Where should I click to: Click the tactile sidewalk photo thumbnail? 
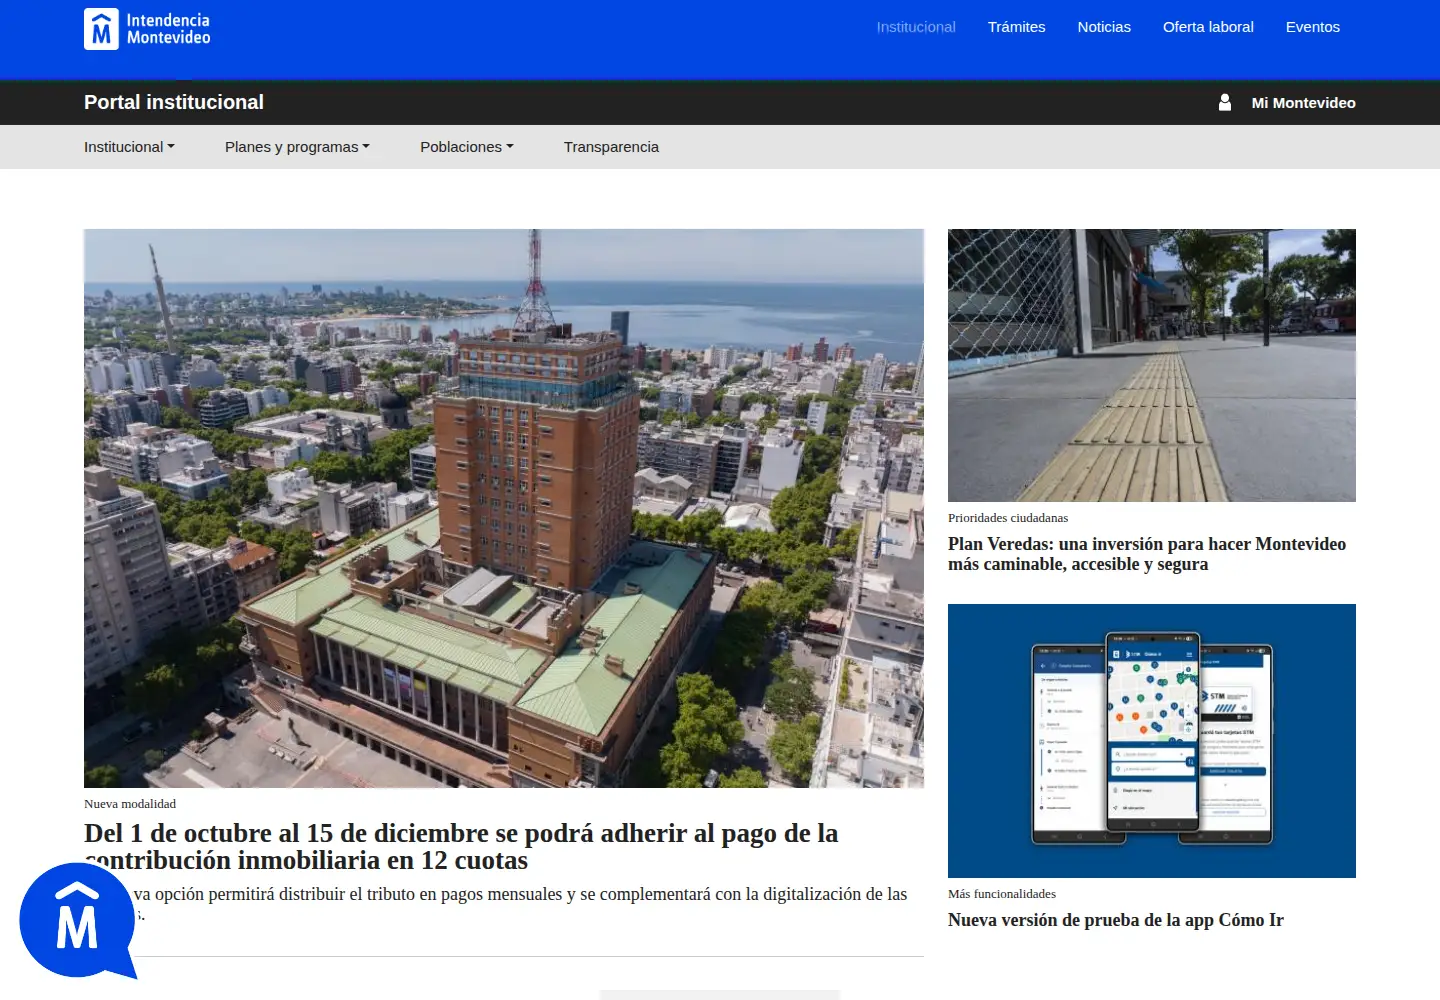click(x=1152, y=365)
